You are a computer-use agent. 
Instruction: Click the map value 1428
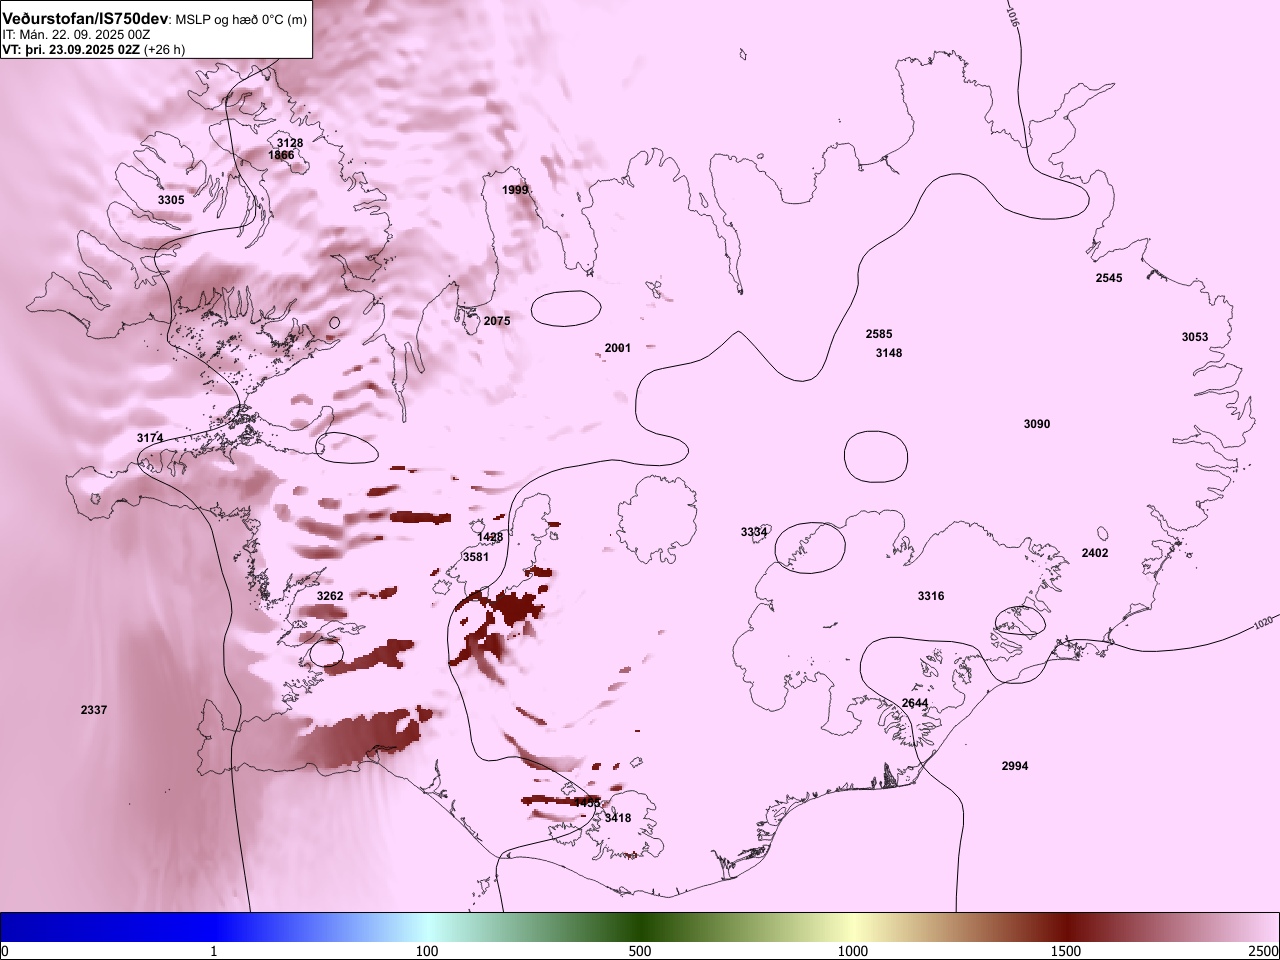[490, 537]
